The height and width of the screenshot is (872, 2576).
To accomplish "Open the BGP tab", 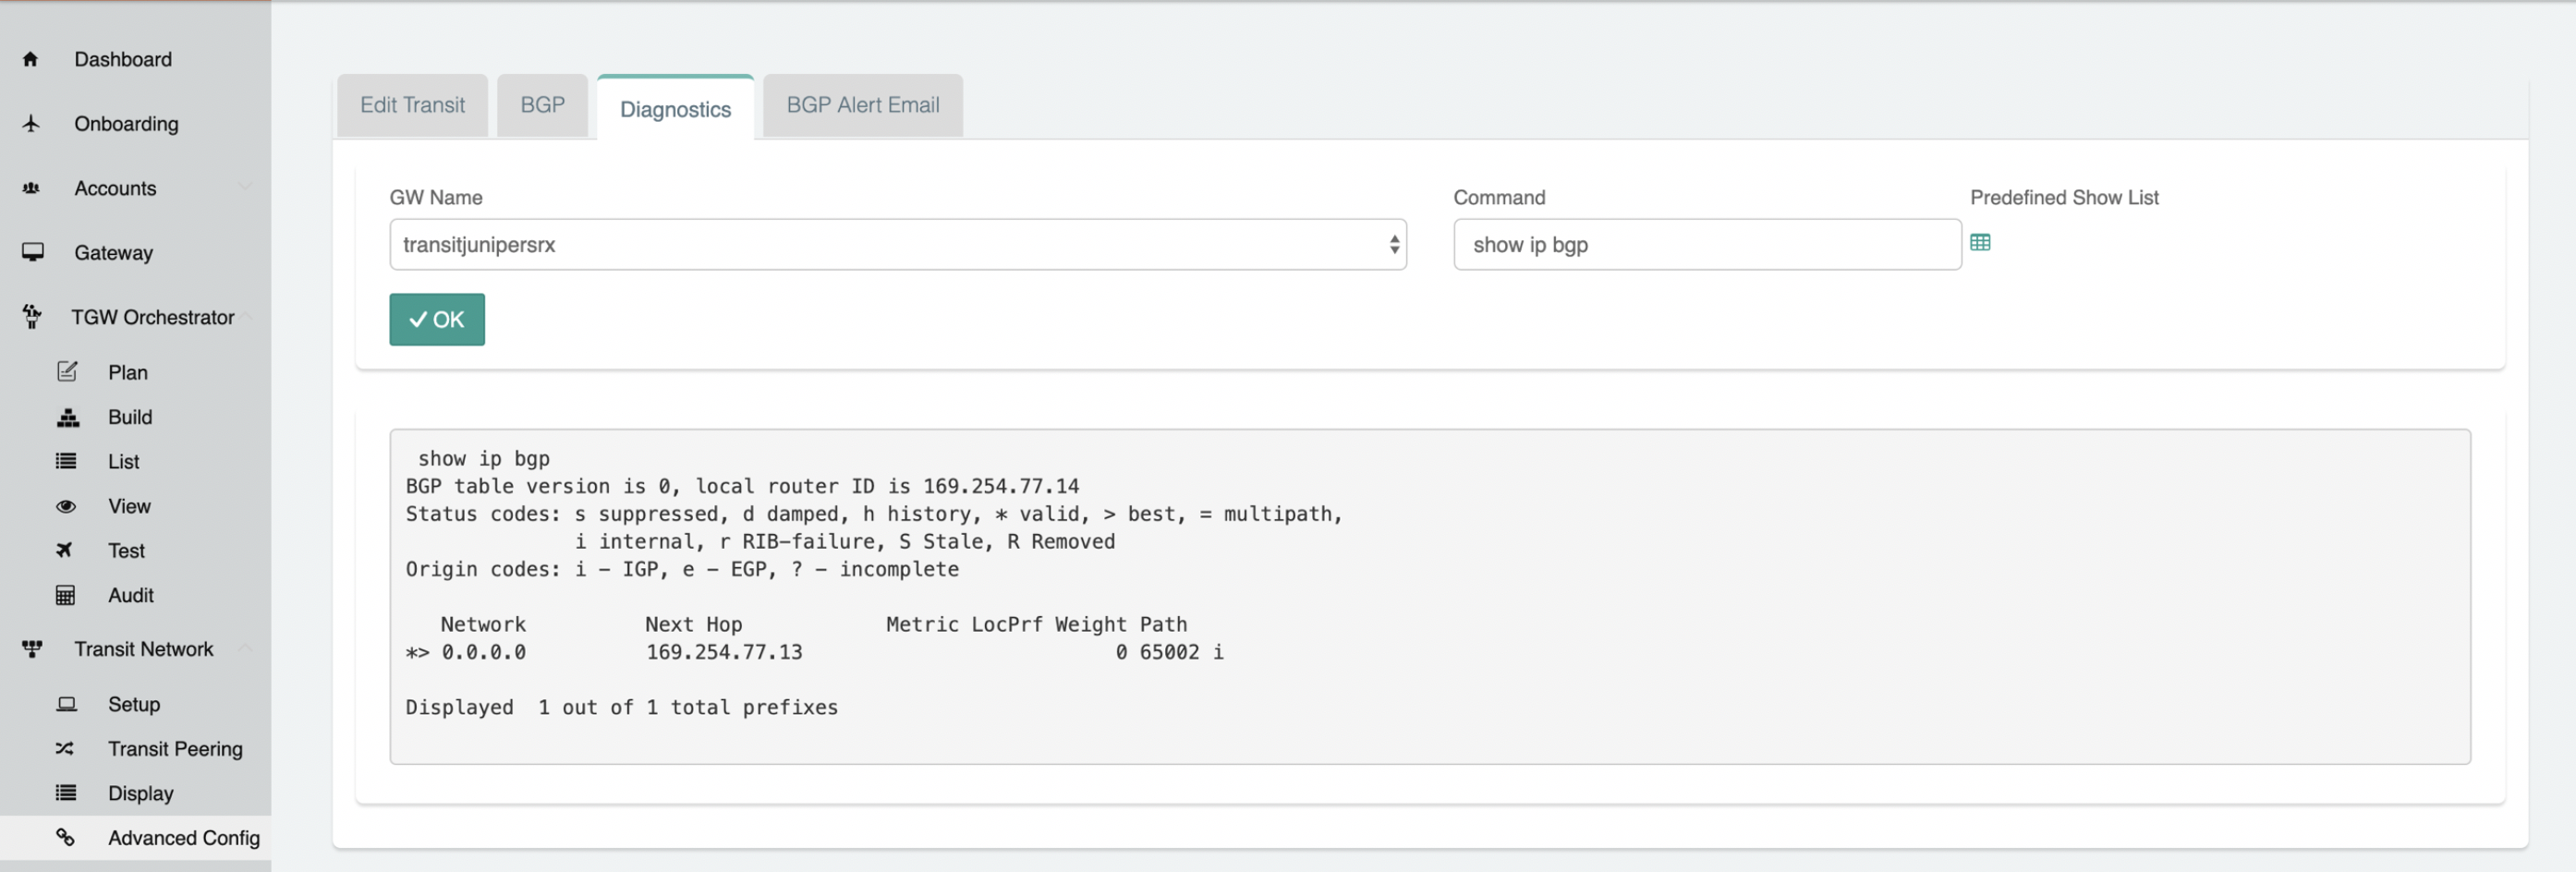I will tap(542, 105).
